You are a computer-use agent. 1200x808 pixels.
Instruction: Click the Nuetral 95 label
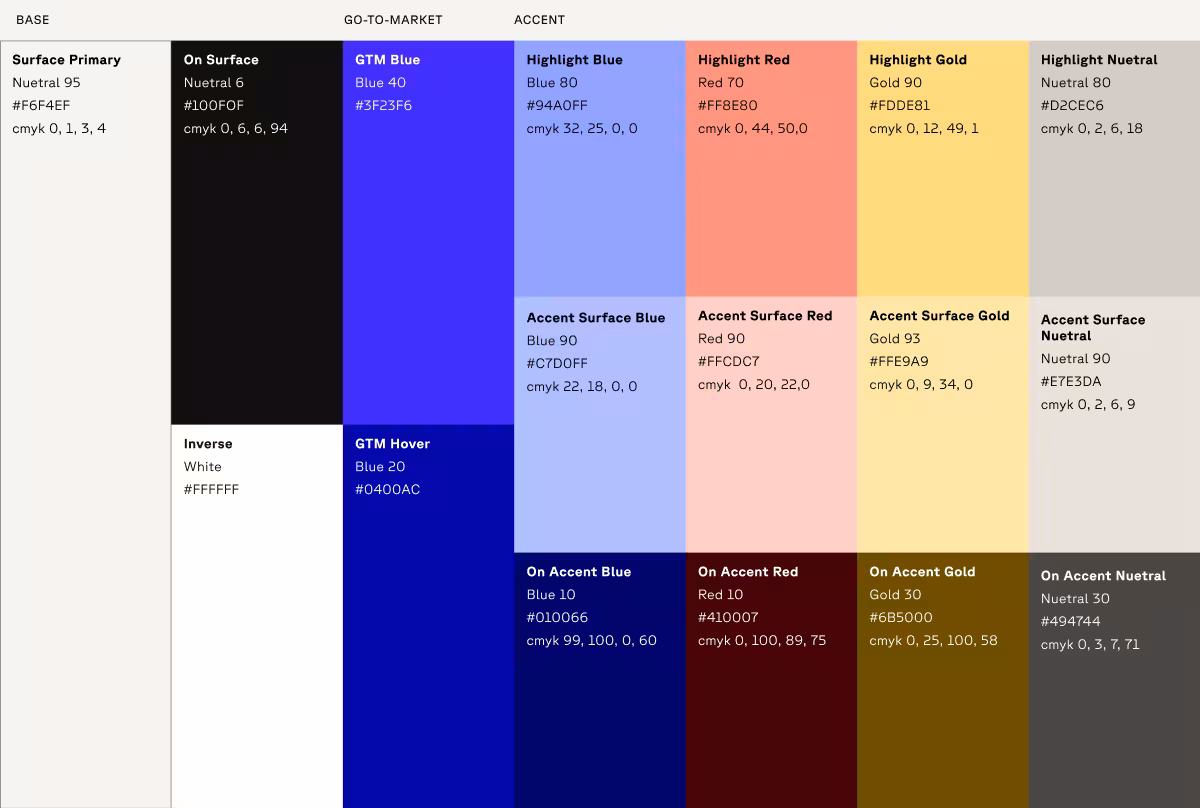coord(46,82)
